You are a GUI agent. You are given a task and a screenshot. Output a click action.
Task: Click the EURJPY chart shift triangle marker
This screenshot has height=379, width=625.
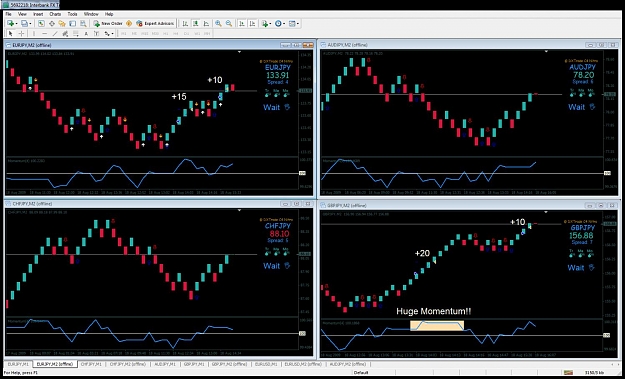click(x=240, y=52)
